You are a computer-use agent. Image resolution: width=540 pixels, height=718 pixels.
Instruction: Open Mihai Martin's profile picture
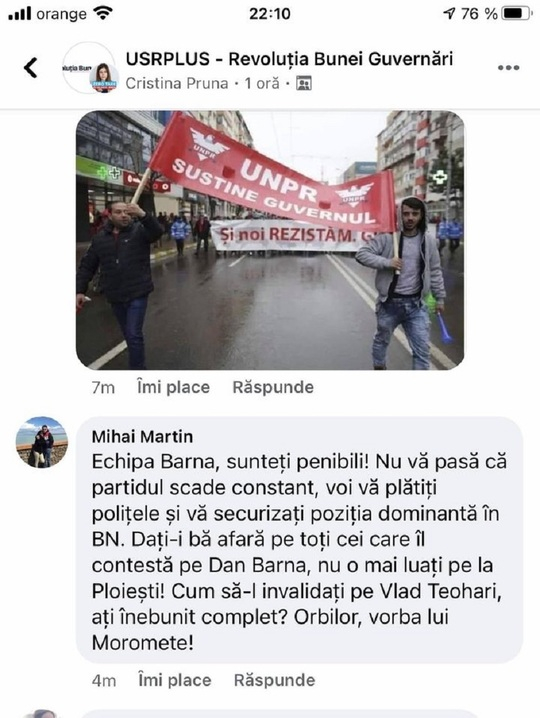[x=42, y=442]
